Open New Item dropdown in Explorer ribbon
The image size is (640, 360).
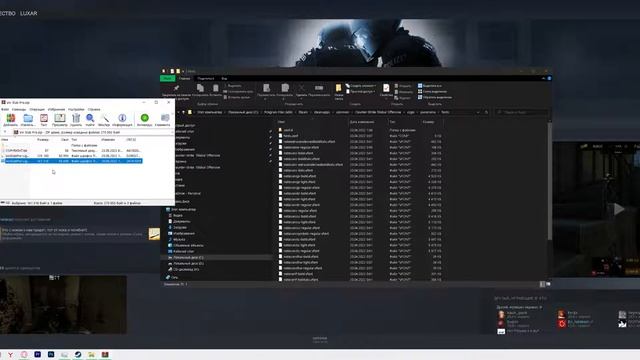(361, 86)
